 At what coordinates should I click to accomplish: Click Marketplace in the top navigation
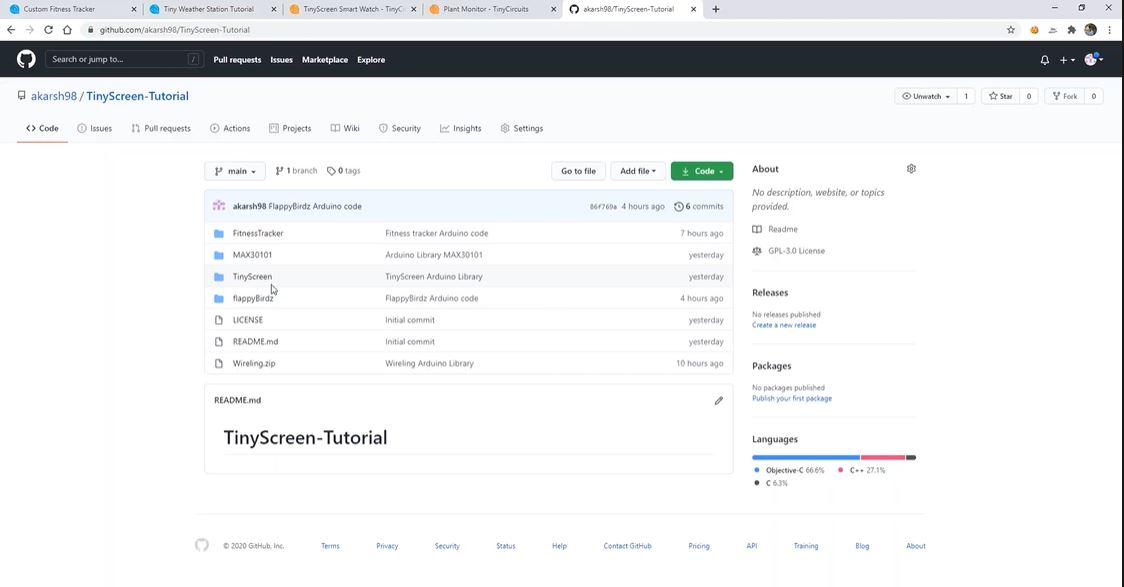(x=325, y=60)
